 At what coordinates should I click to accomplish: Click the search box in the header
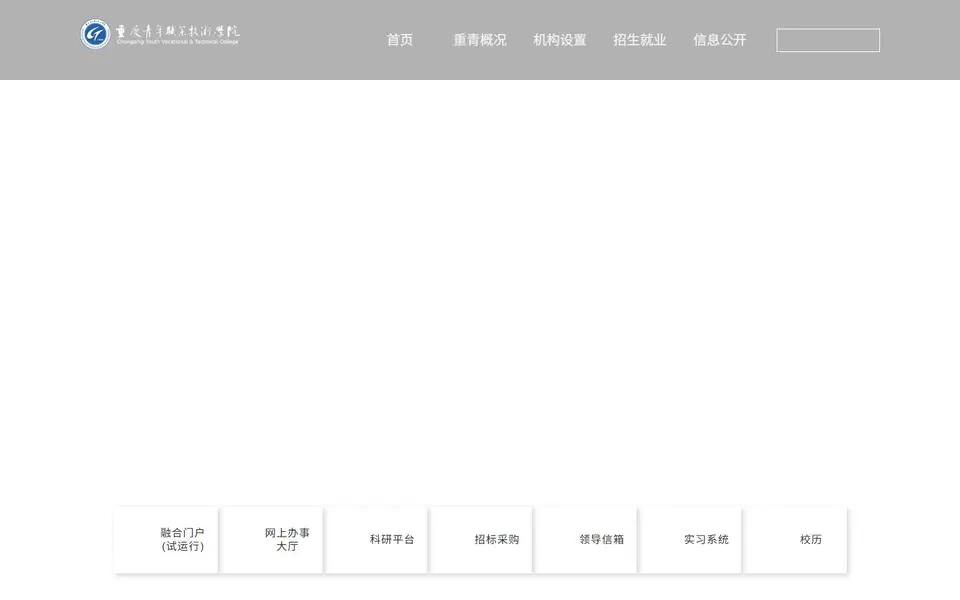[x=828, y=40]
